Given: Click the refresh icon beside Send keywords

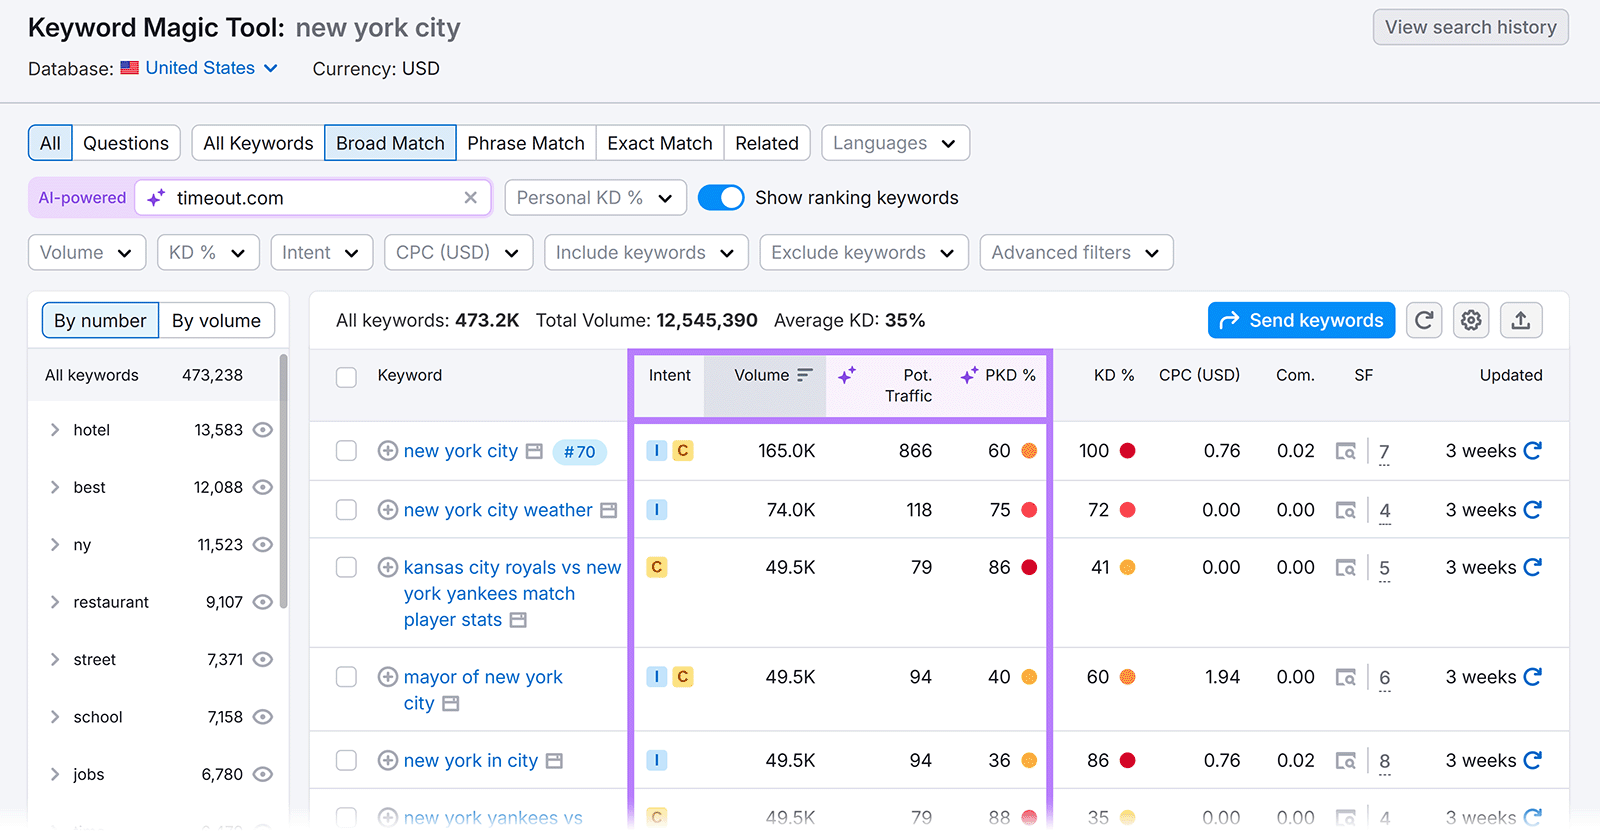Looking at the screenshot, I should pos(1424,320).
